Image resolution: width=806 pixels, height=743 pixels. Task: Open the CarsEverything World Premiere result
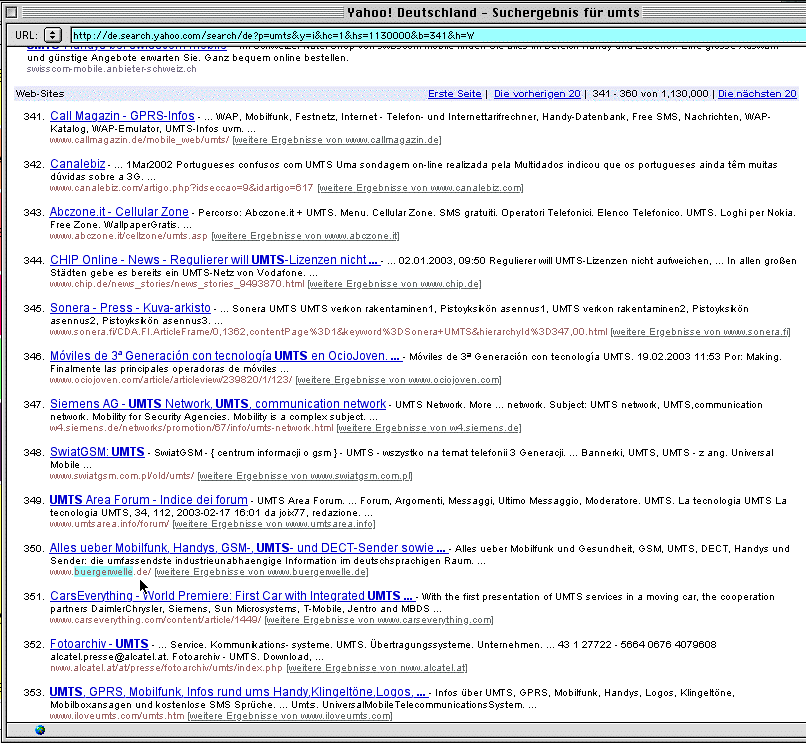[231, 596]
